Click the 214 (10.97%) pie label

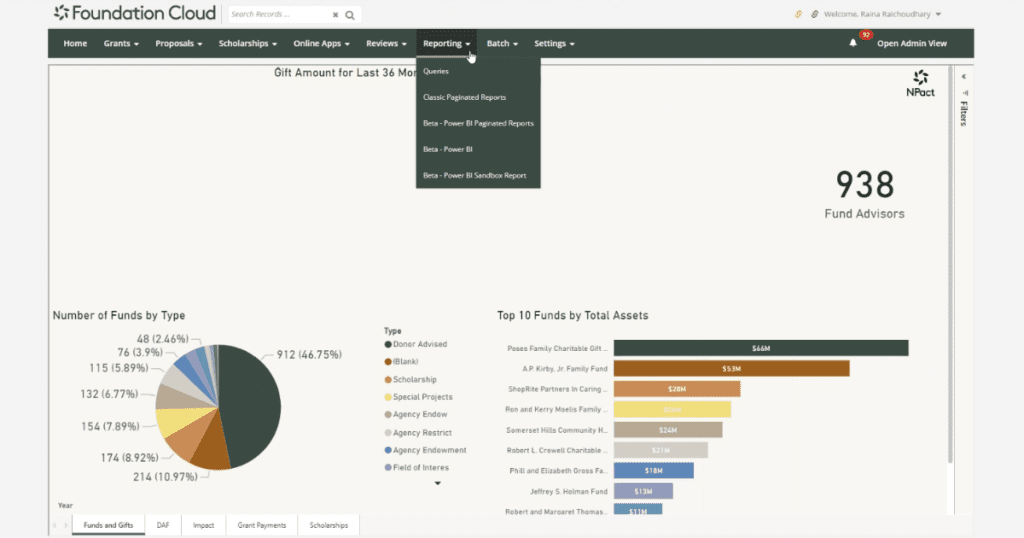pyautogui.click(x=165, y=477)
